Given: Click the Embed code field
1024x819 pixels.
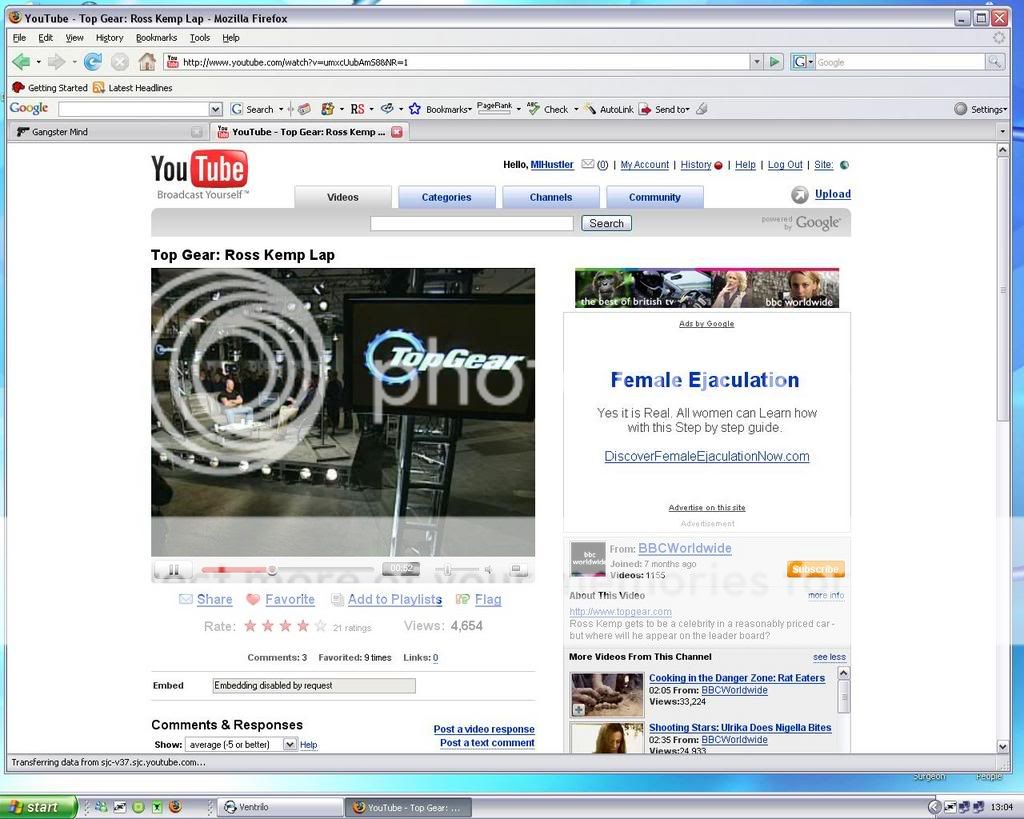Looking at the screenshot, I should [314, 685].
